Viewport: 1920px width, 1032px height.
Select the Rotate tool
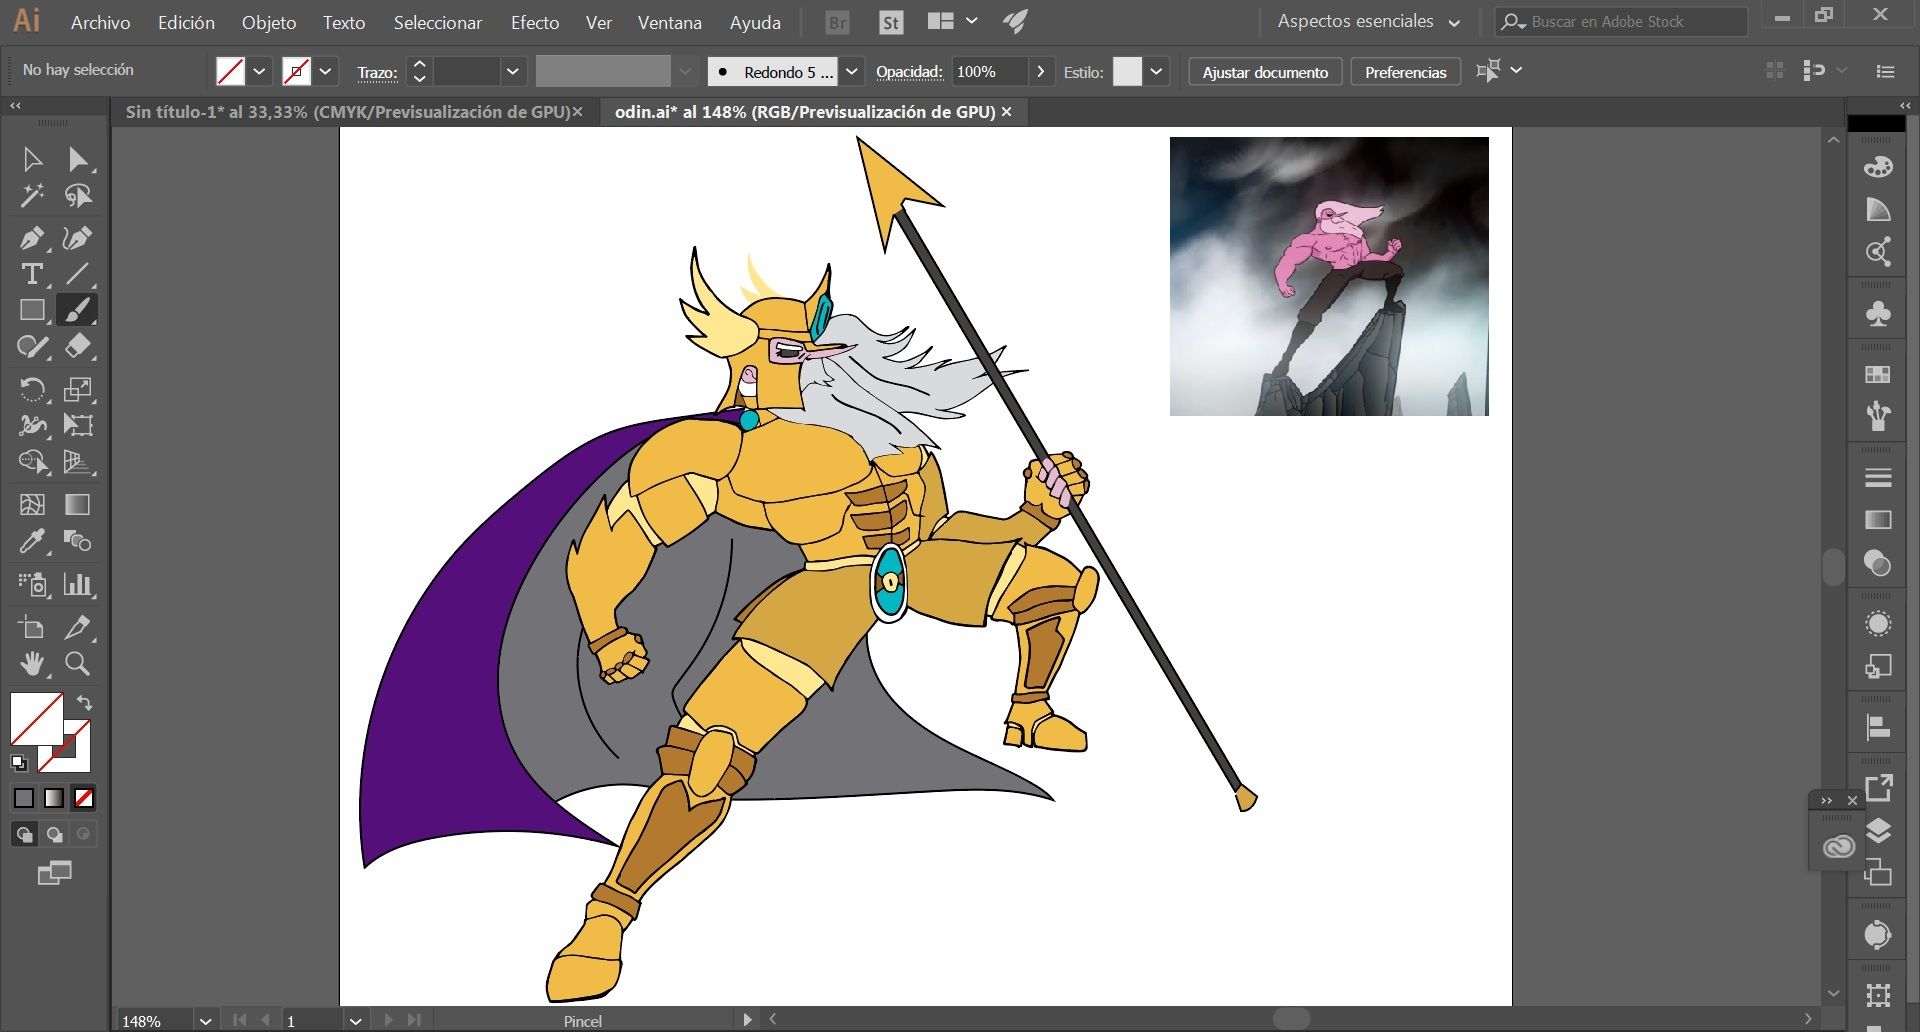[x=31, y=389]
